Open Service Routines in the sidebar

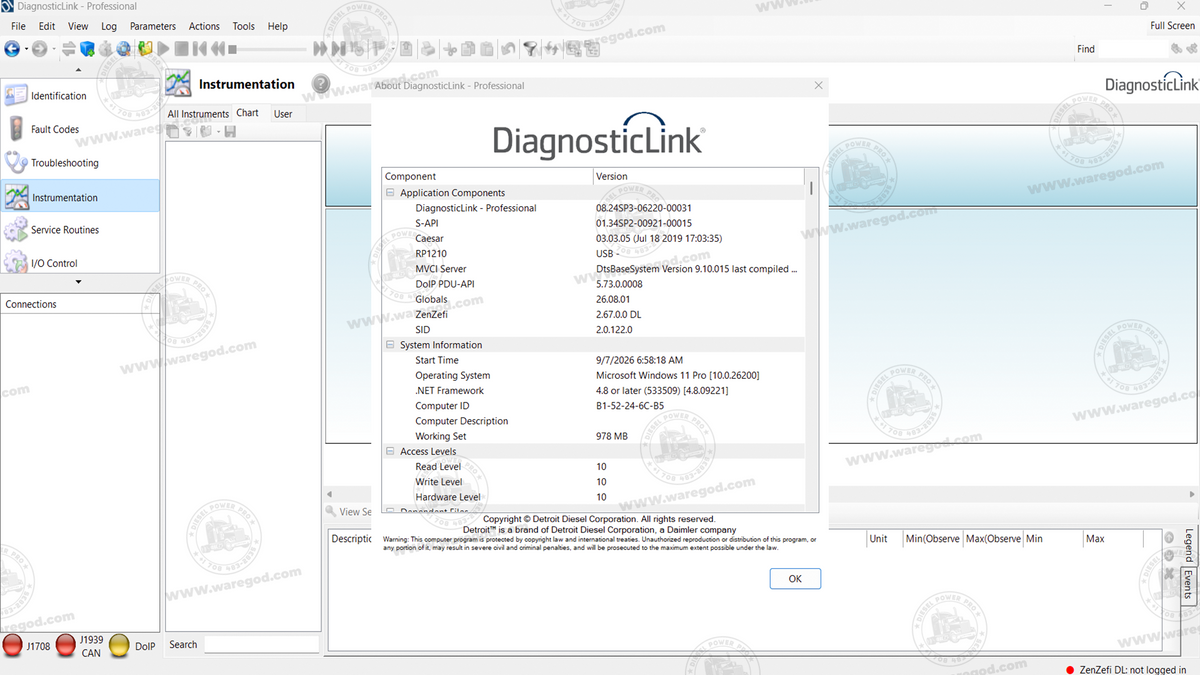(80, 230)
